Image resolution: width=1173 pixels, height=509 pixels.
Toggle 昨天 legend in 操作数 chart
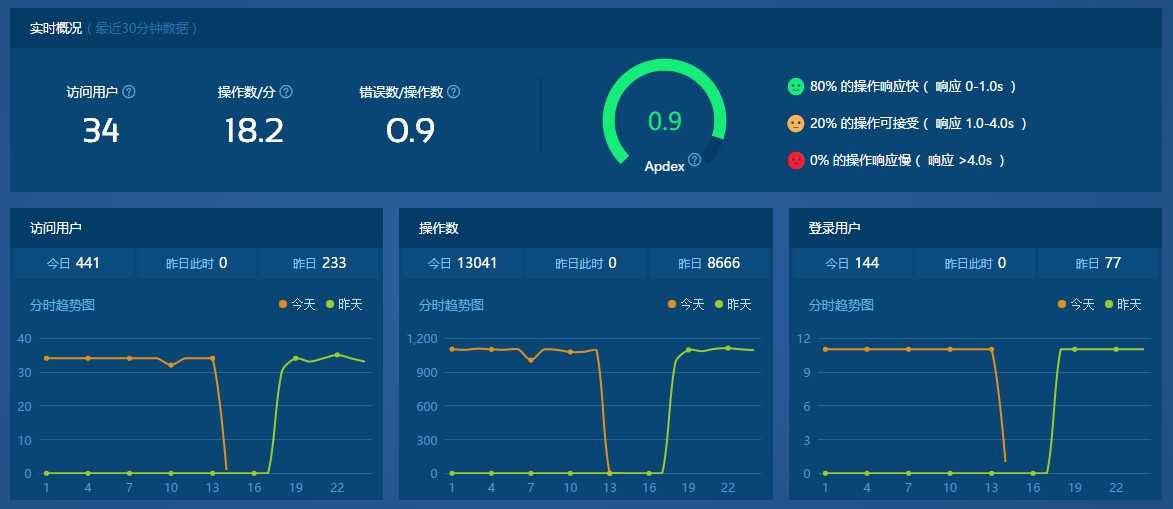(733, 305)
